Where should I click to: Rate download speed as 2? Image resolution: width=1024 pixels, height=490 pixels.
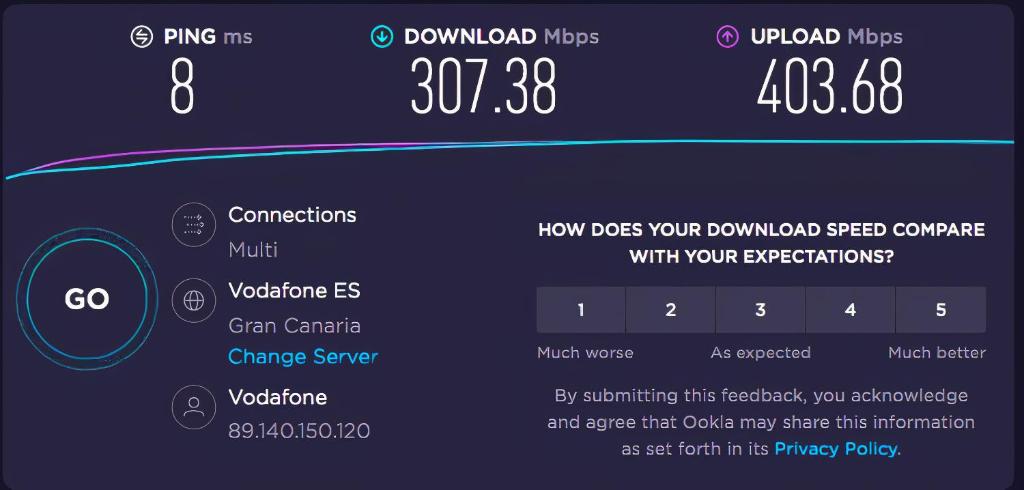point(671,310)
